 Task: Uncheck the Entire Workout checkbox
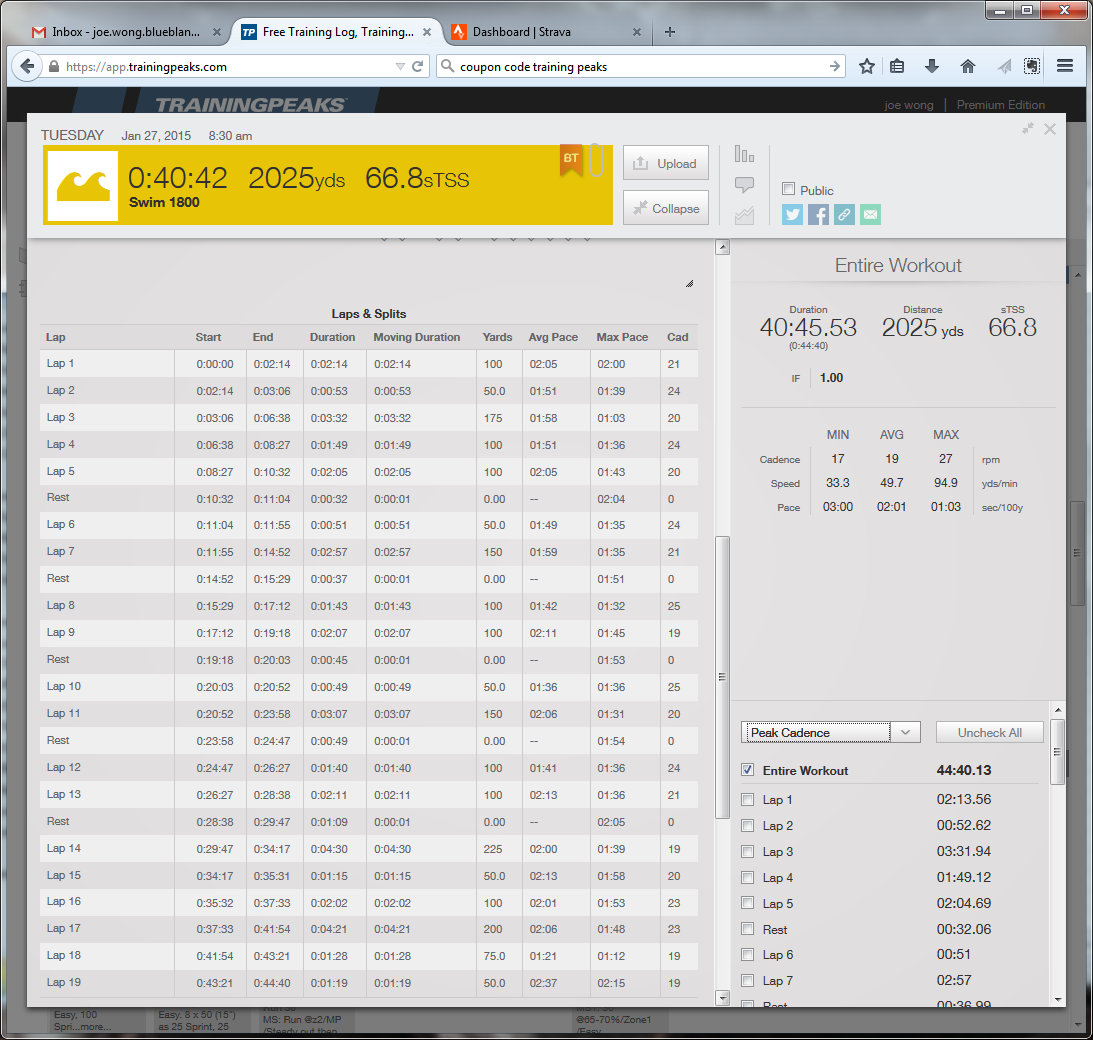pos(748,770)
